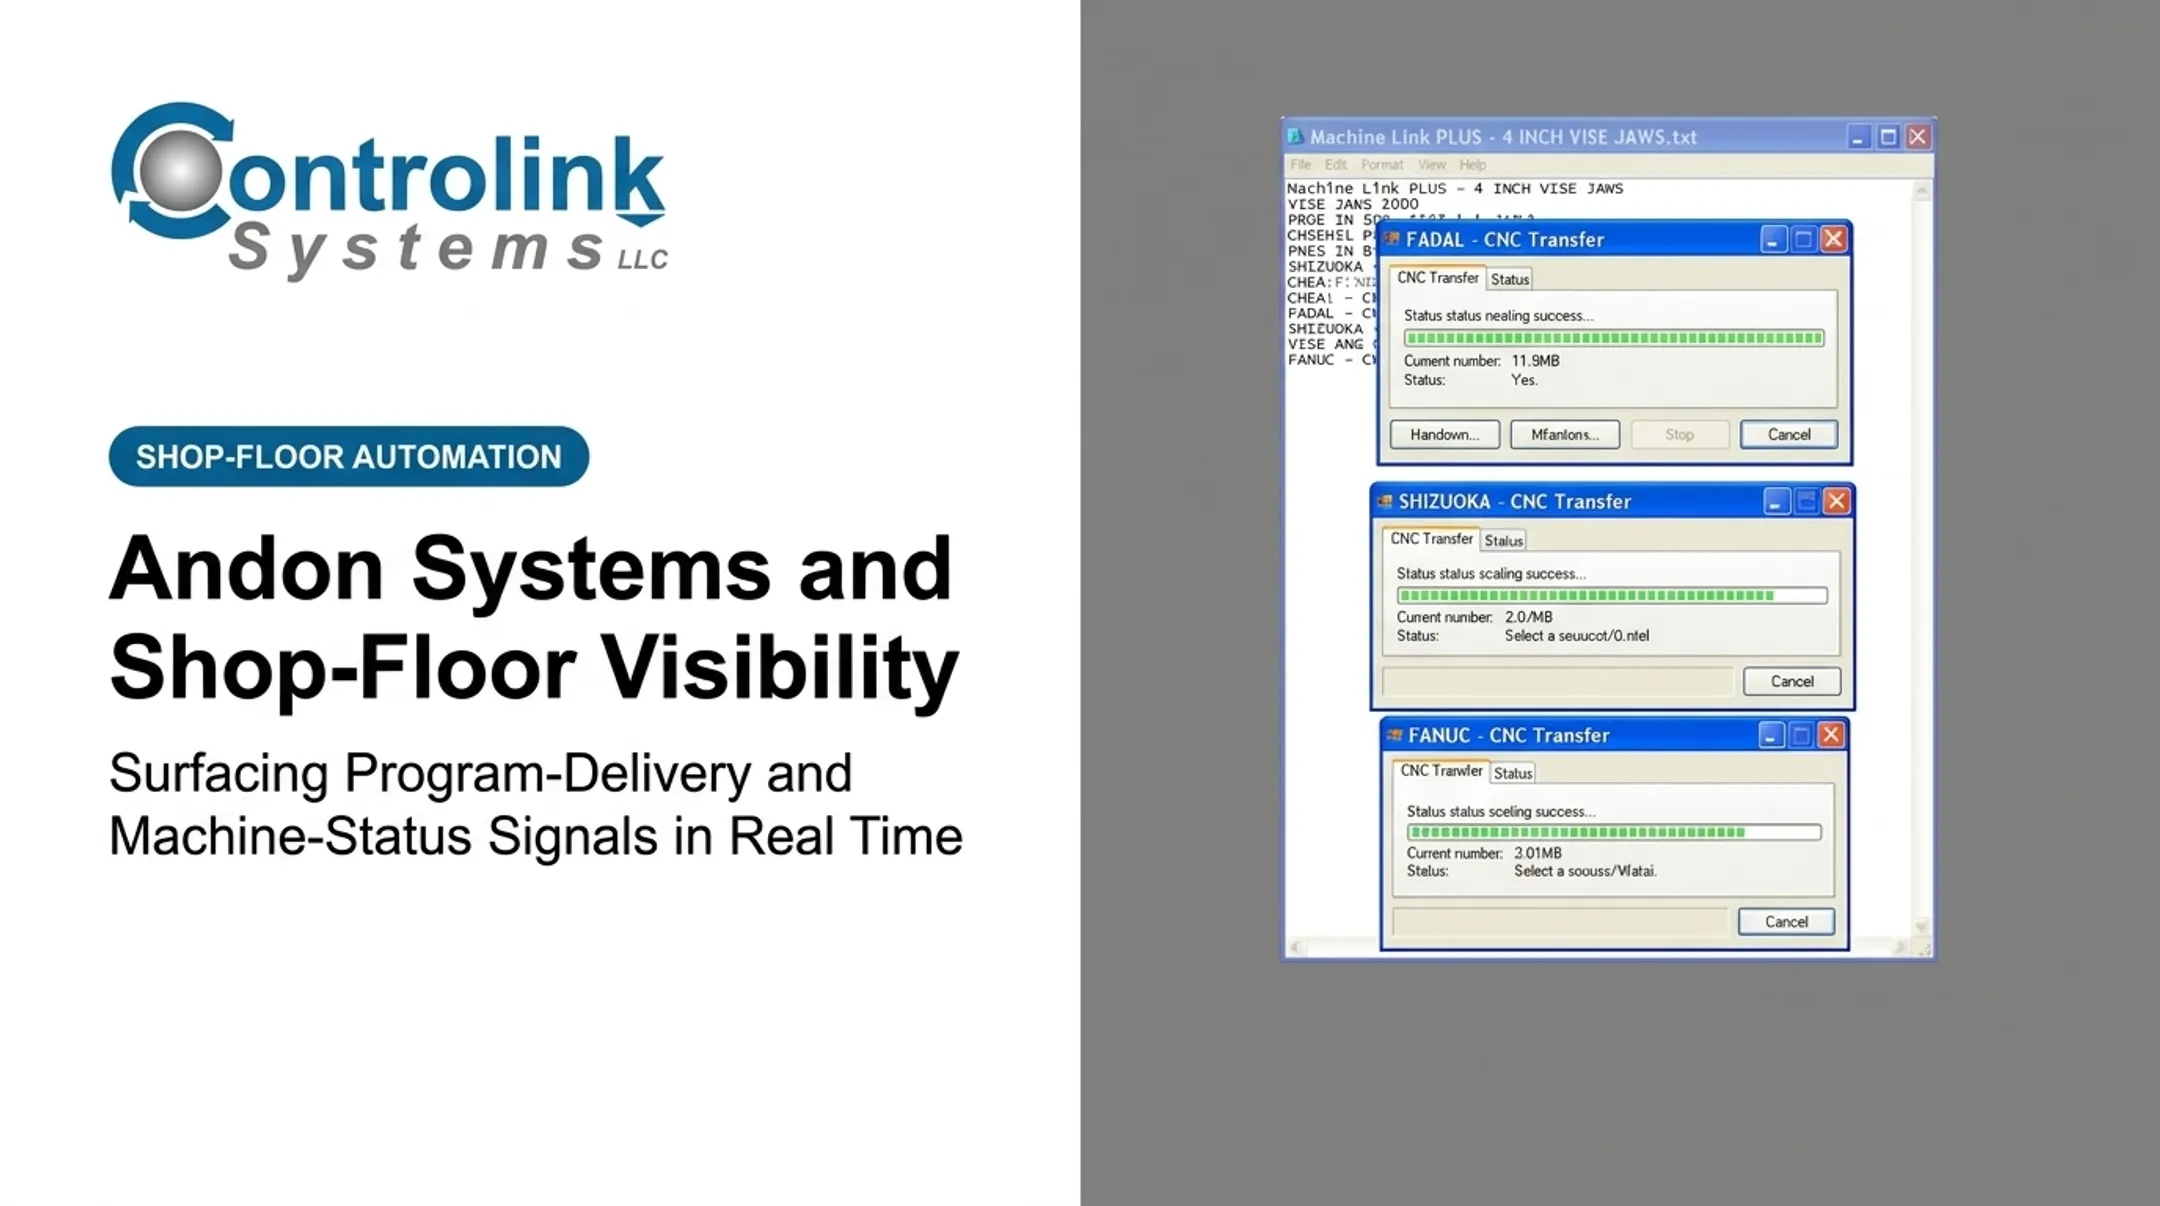Image resolution: width=2160 pixels, height=1206 pixels.
Task: Cancel the FANUC CNC transfer
Action: pyautogui.click(x=1786, y=921)
